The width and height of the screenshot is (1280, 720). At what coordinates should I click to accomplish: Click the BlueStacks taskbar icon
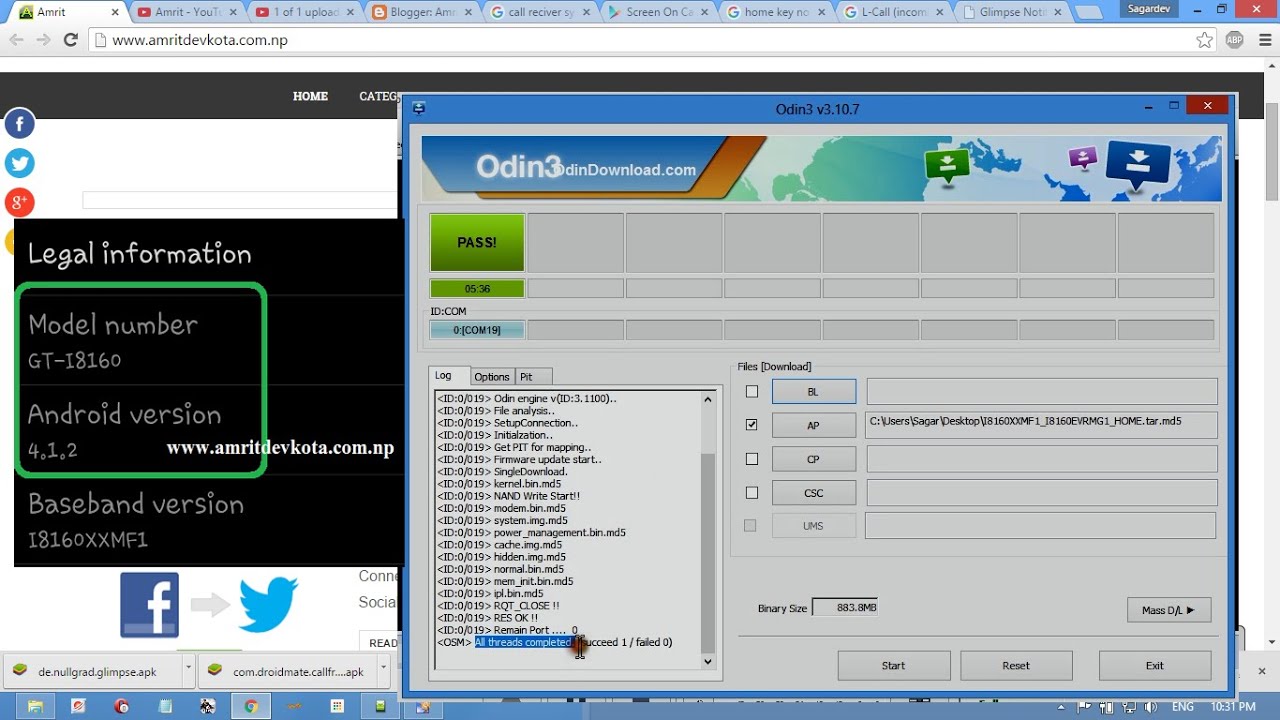[x=380, y=706]
